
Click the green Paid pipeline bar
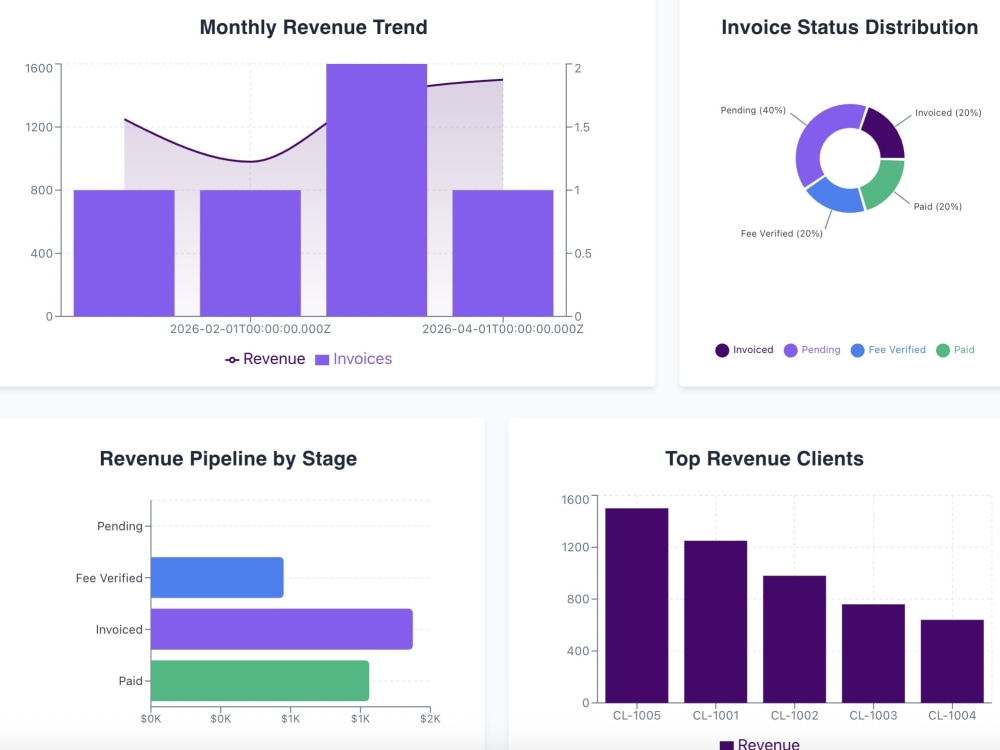click(x=260, y=680)
